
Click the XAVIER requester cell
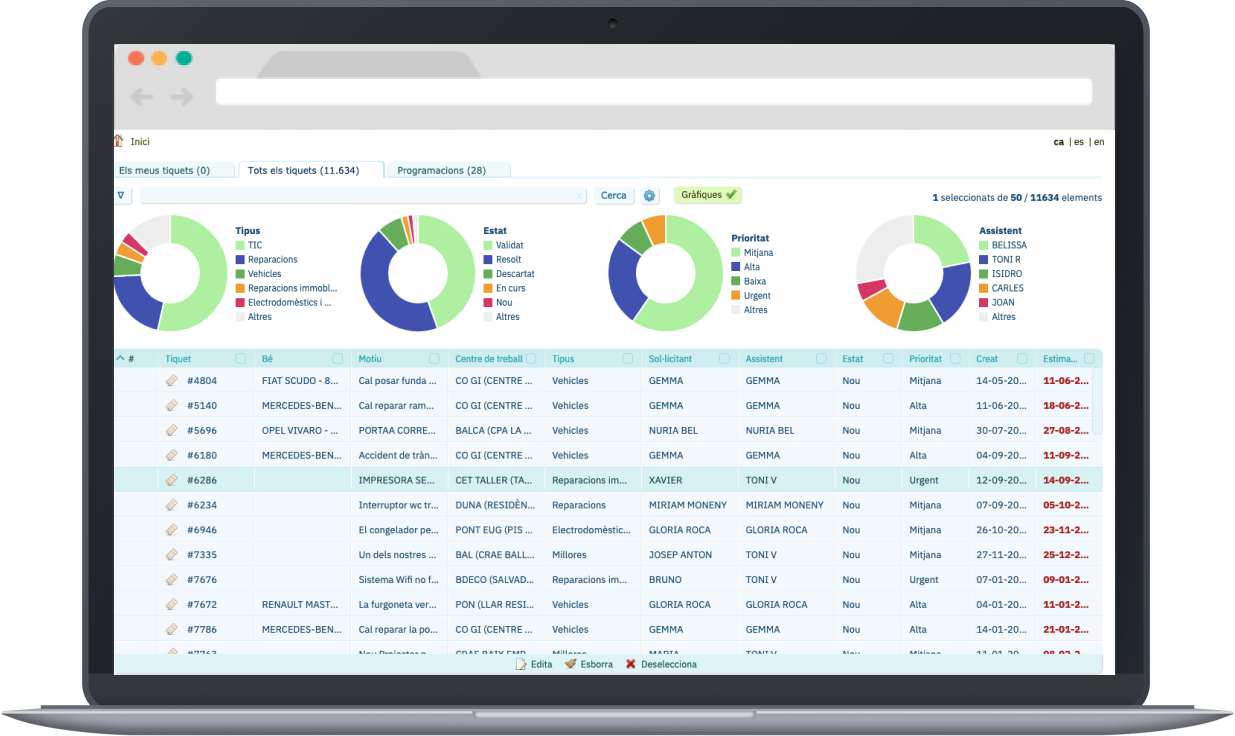(x=689, y=480)
